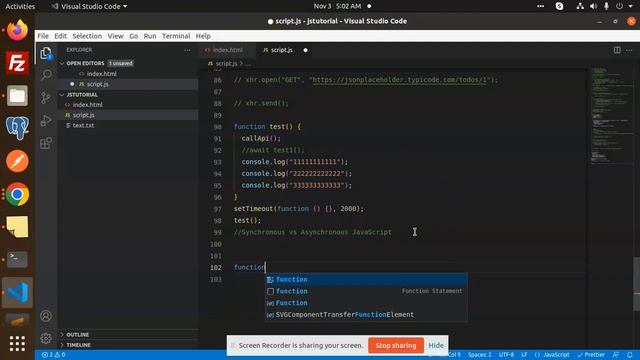Image resolution: width=640 pixels, height=360 pixels.
Task: Click errors and warnings status indicator
Action: click(53, 355)
